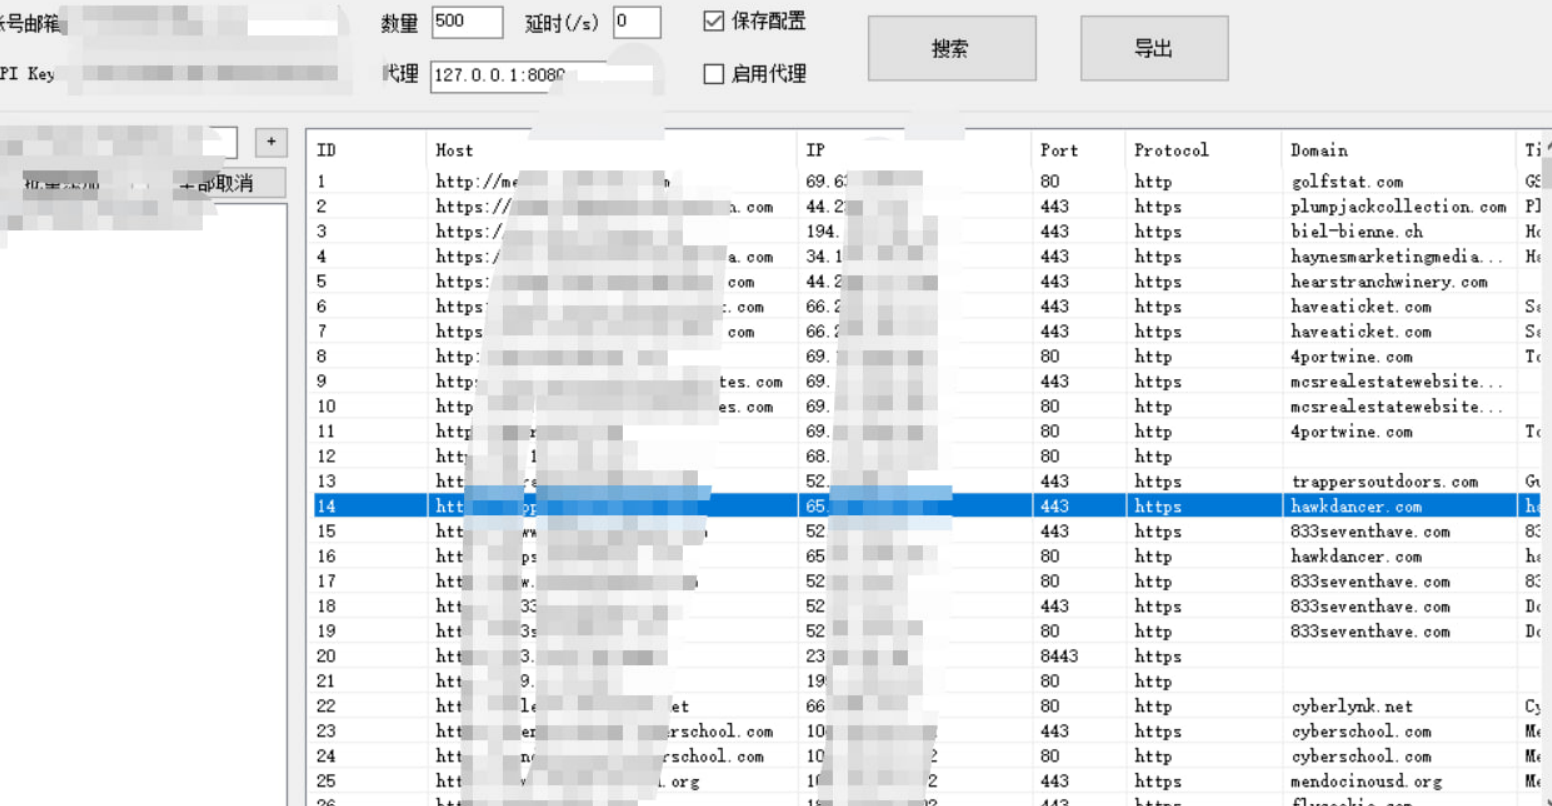
Task: Click the ID cell of row 12
Action: click(326, 457)
